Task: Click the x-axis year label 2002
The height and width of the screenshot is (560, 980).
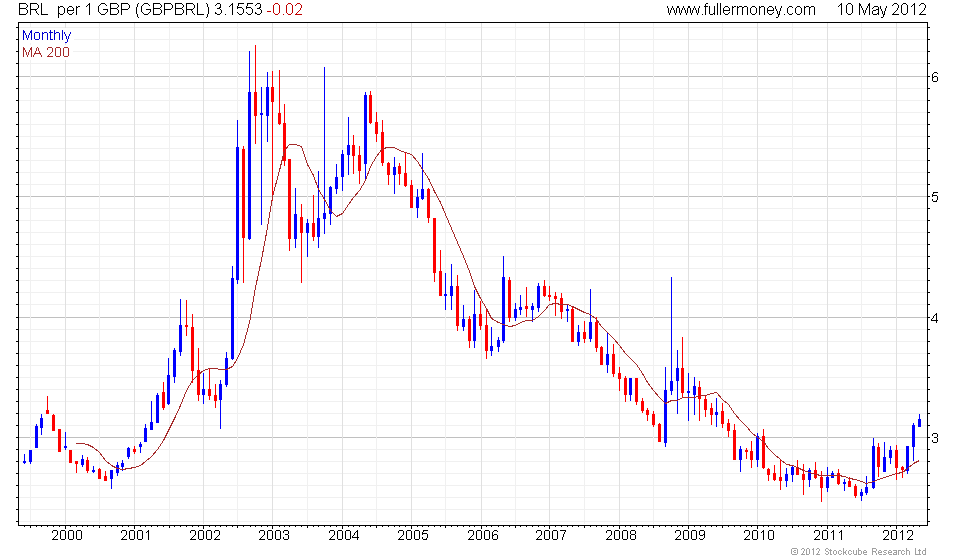Action: (205, 535)
